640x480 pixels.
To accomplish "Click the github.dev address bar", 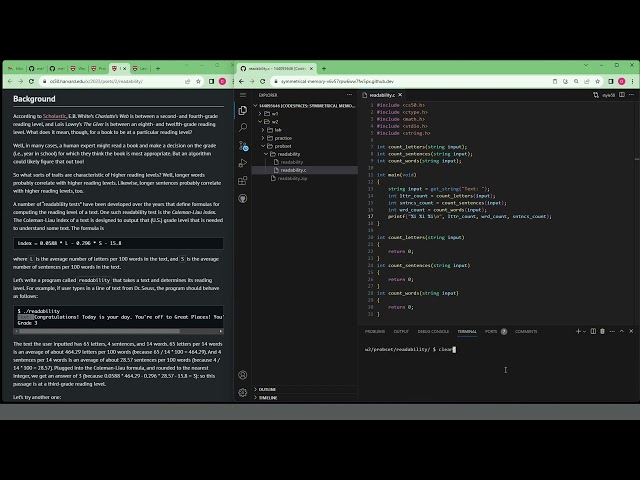I will click(x=410, y=81).
